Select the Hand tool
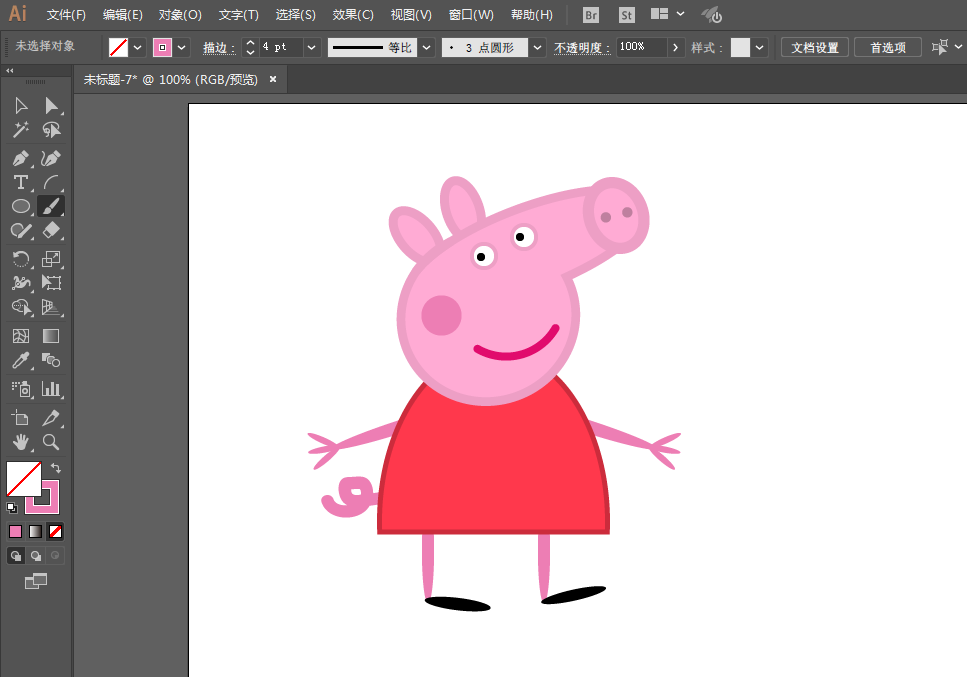 21,442
